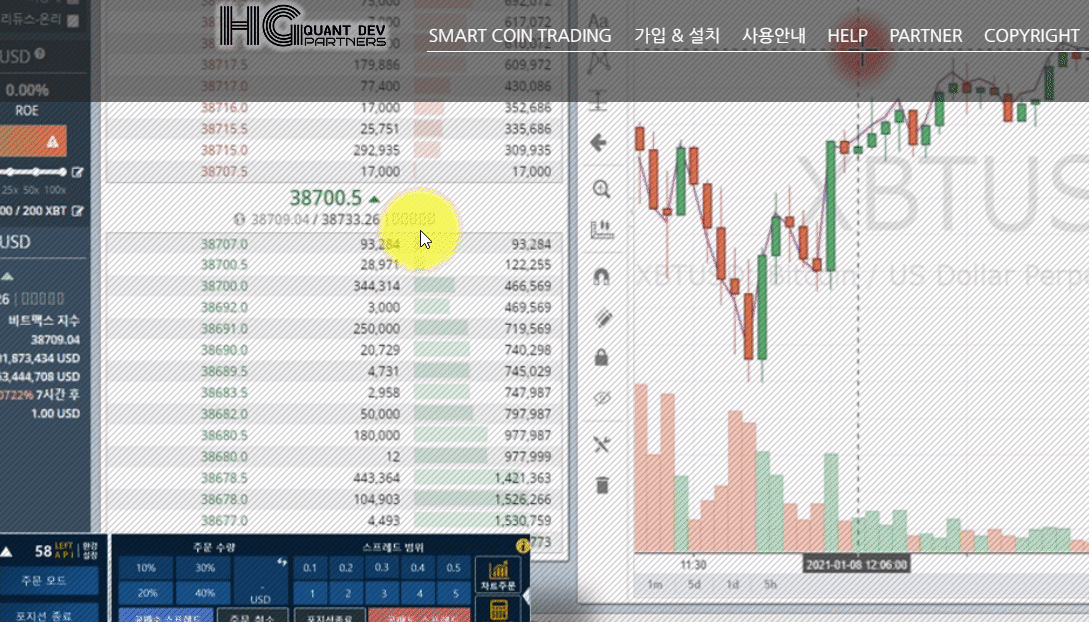The height and width of the screenshot is (622, 1089).
Task: Switch chart to 1m timeframe
Action: (x=654, y=585)
